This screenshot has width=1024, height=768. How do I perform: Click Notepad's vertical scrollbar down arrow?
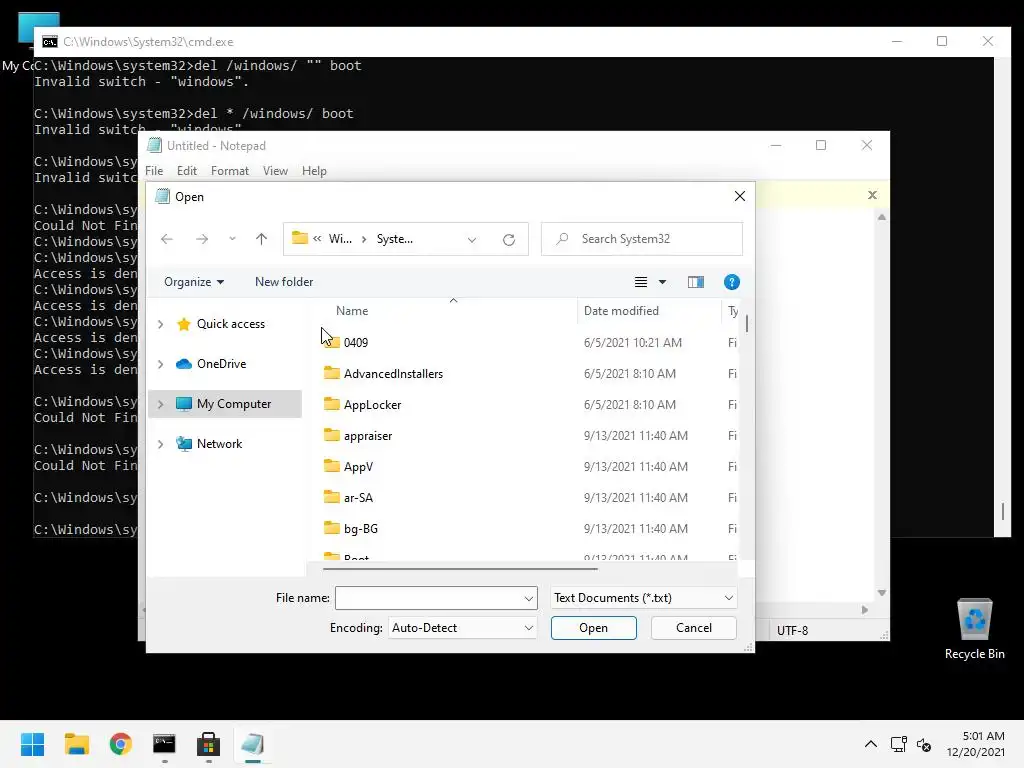882,593
